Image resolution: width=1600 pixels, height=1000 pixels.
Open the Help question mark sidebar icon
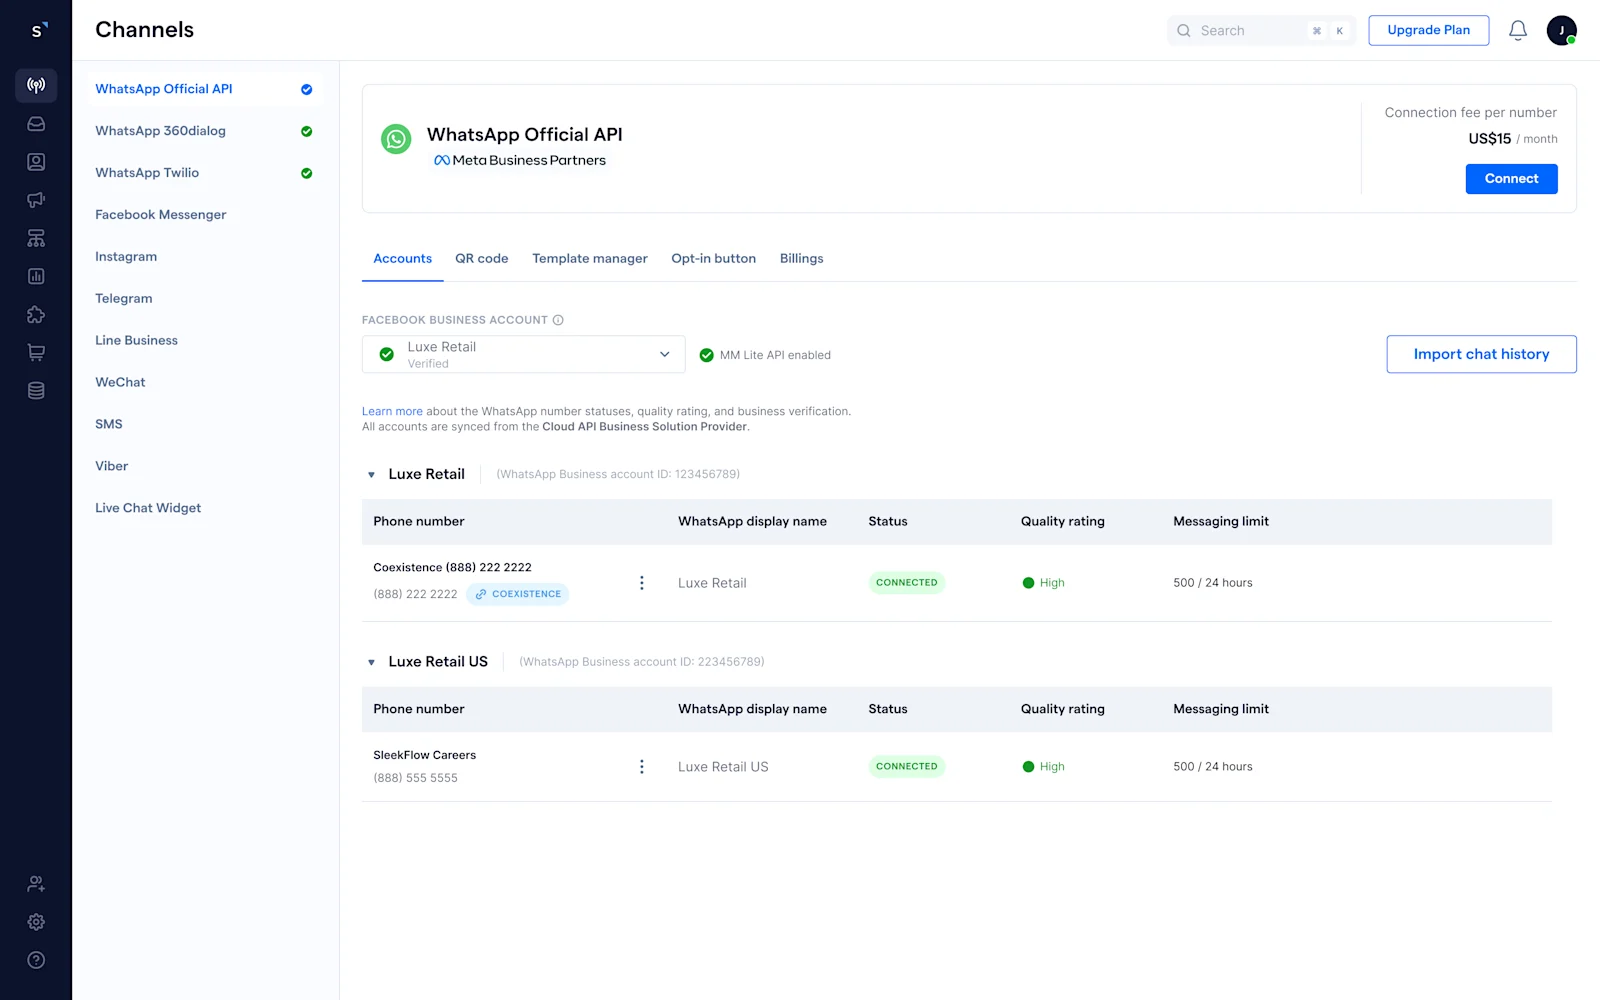point(36,960)
